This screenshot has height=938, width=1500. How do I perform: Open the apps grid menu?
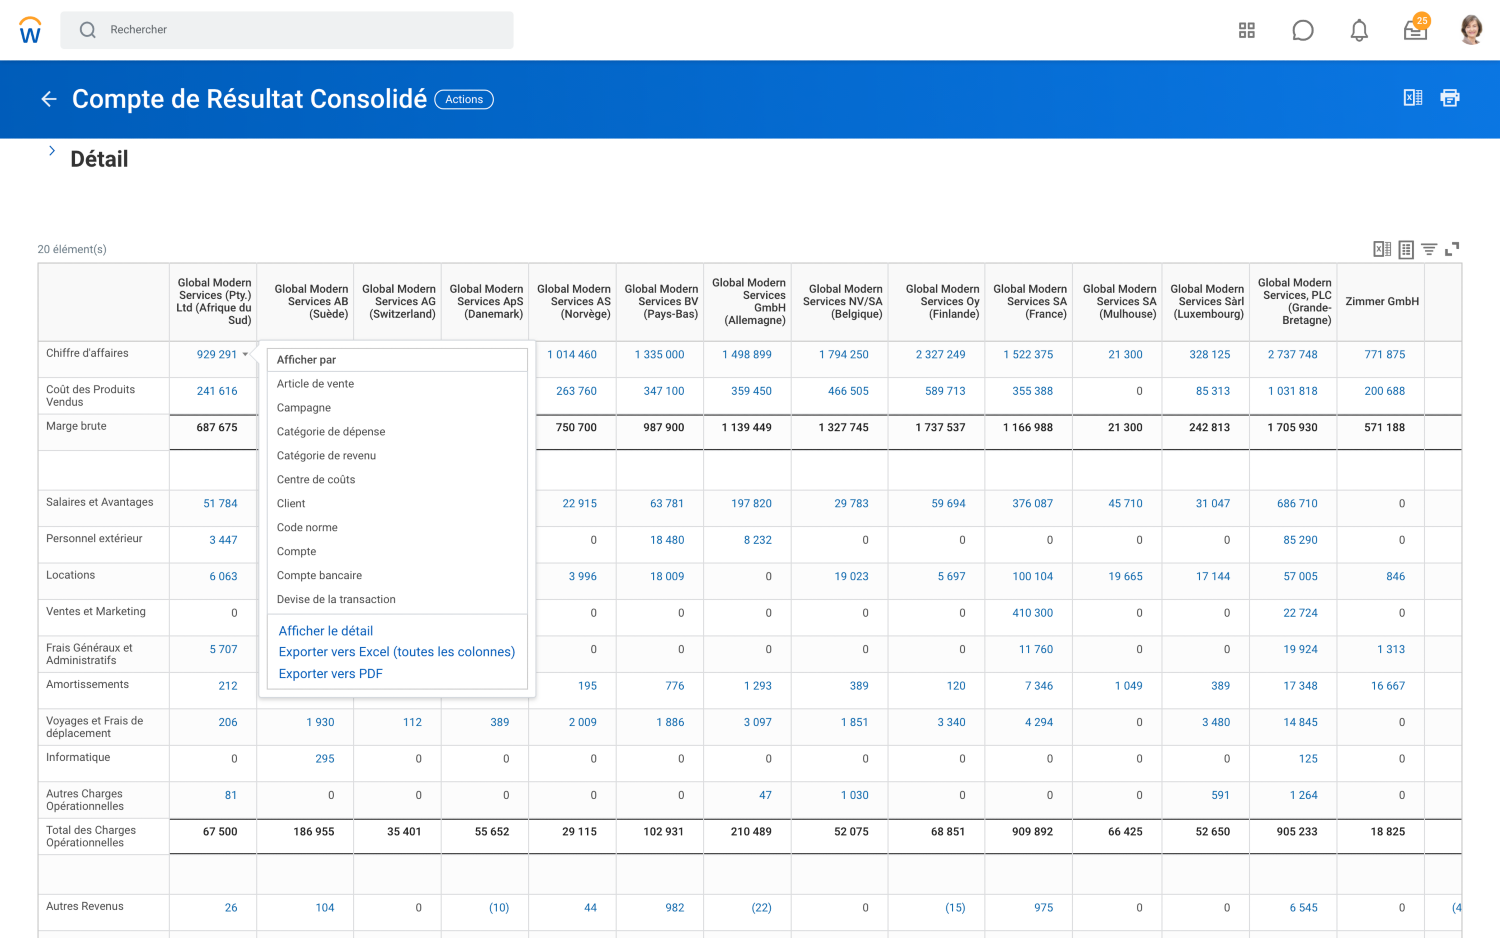(x=1246, y=30)
